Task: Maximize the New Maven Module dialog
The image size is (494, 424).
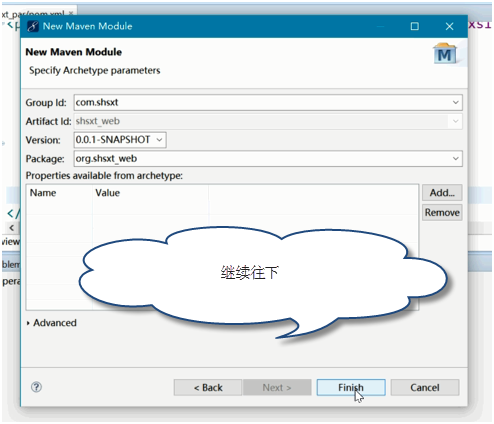Action: (415, 26)
